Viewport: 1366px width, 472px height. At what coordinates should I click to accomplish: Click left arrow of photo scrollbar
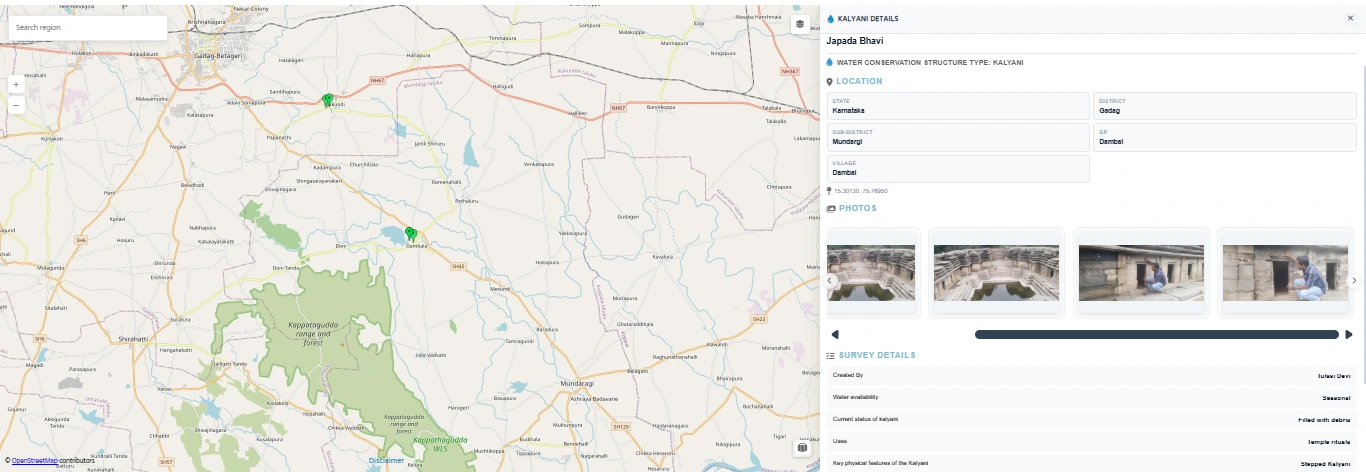tap(835, 334)
